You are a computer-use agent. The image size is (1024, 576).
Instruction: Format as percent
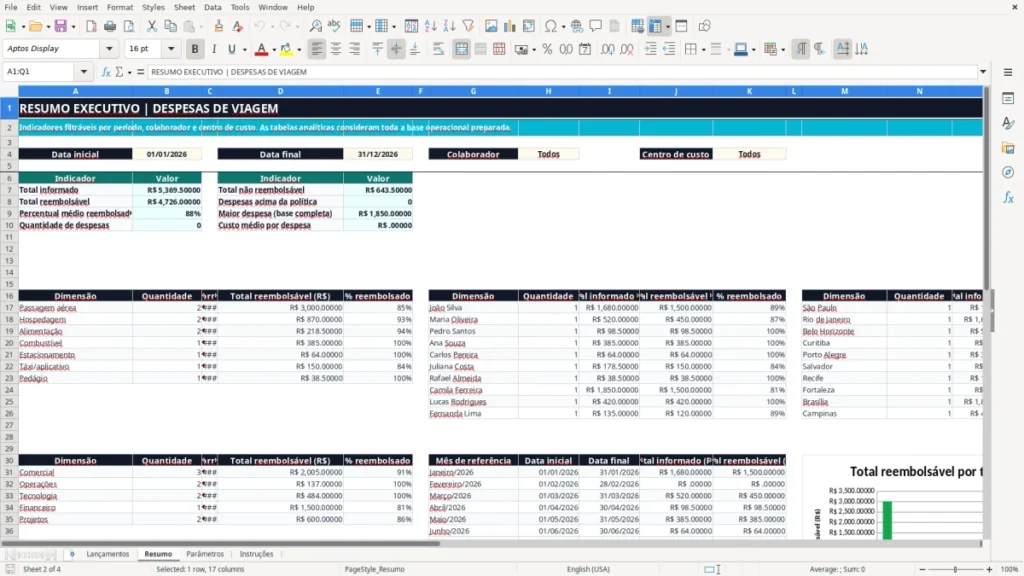click(x=547, y=49)
